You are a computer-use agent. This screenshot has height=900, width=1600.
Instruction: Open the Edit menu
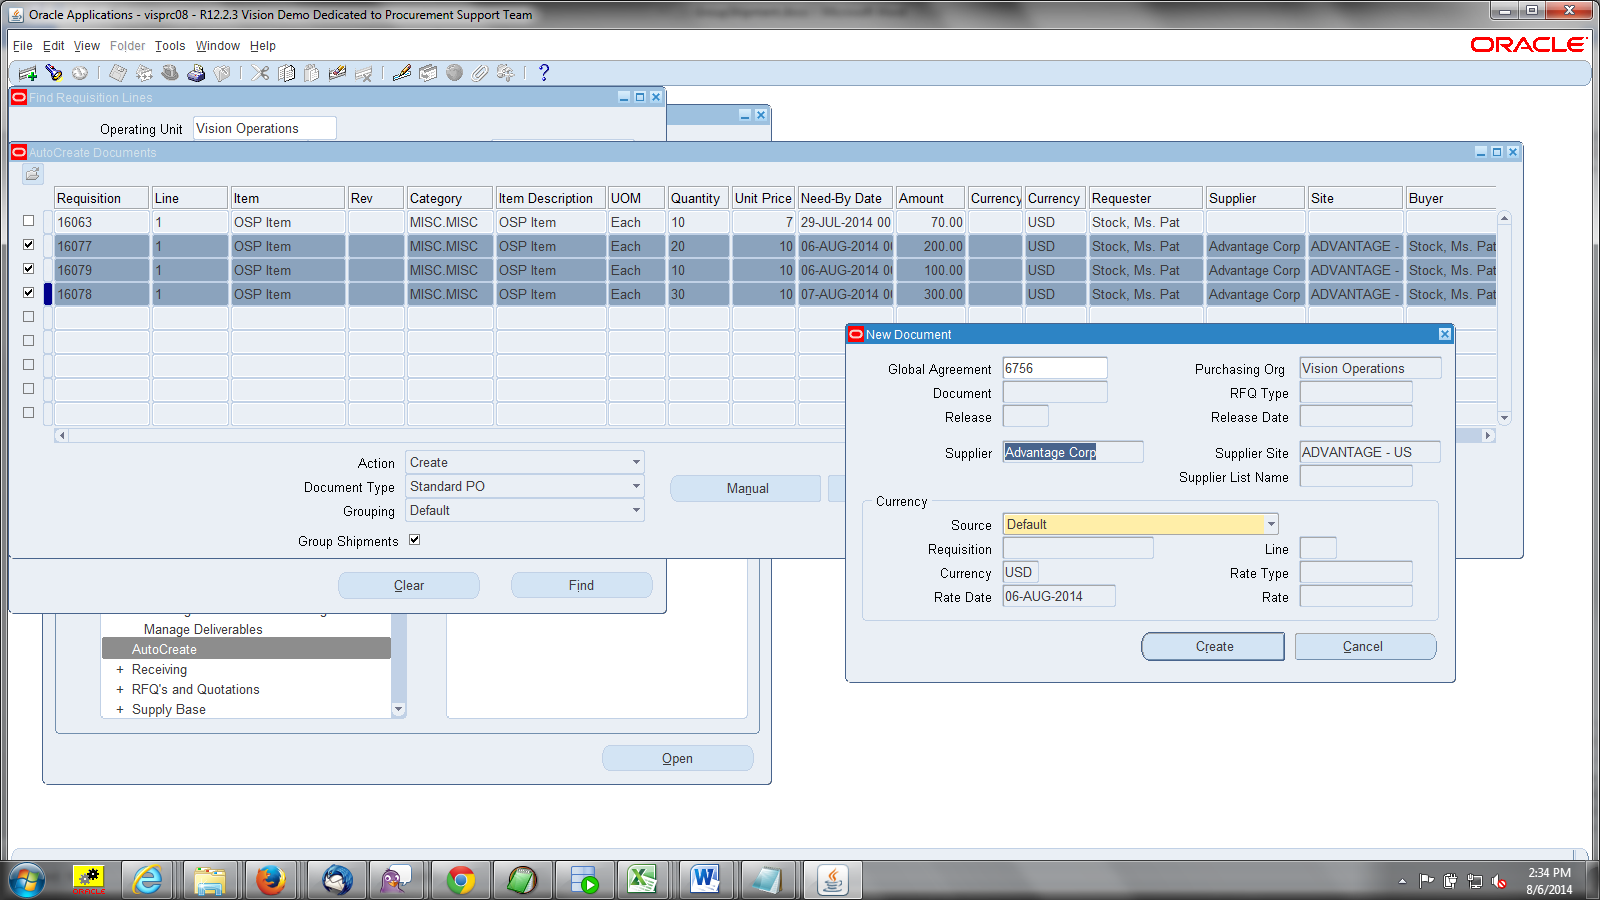click(53, 46)
